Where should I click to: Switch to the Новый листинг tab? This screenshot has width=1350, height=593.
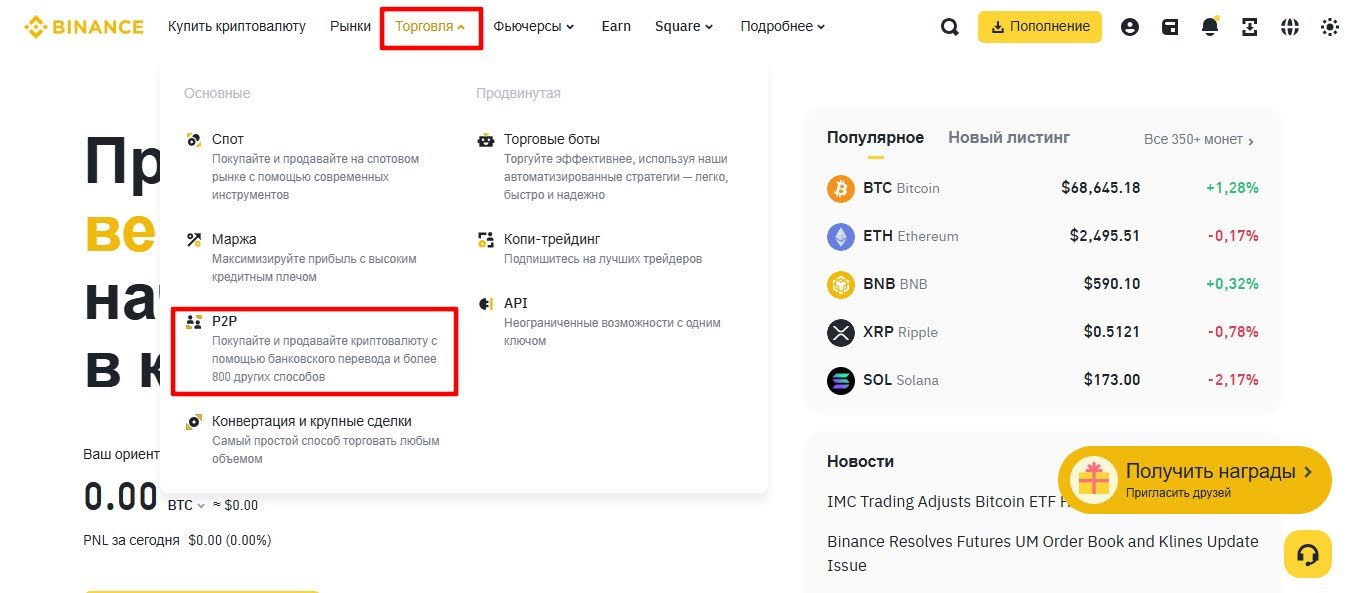[x=1009, y=137]
